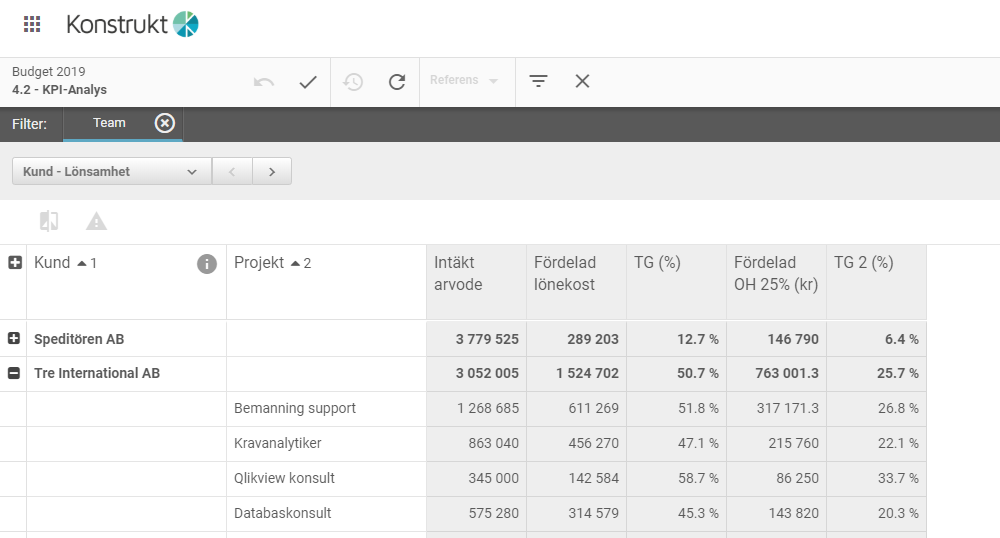This screenshot has width=1000, height=538.
Task: Expand all rows in the header
Action: click(15, 263)
